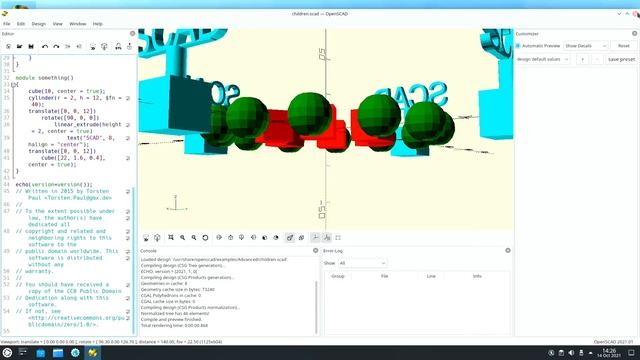Open the Show Details dropdown in Customizer

586,46
